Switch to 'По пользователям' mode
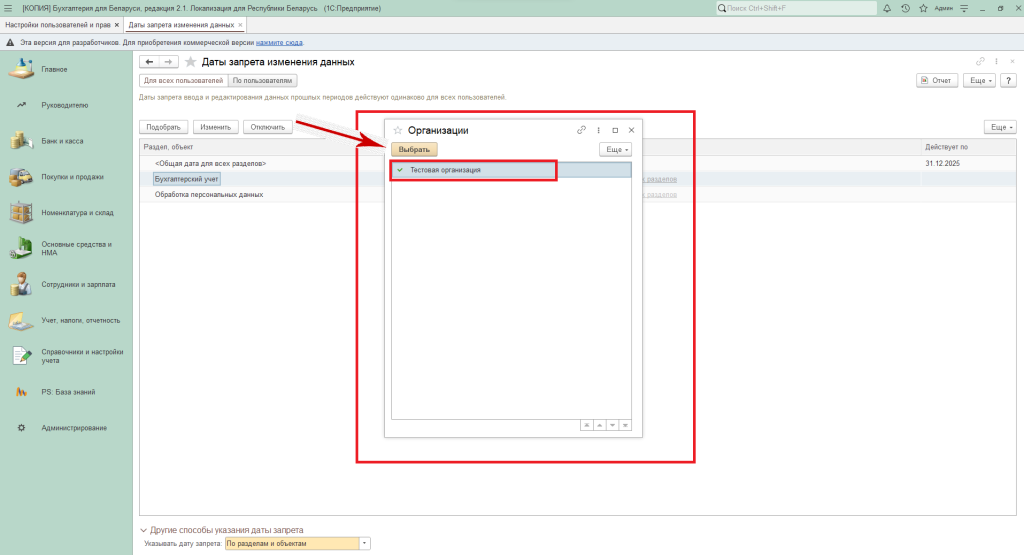The height and width of the screenshot is (555, 1024). pos(262,80)
